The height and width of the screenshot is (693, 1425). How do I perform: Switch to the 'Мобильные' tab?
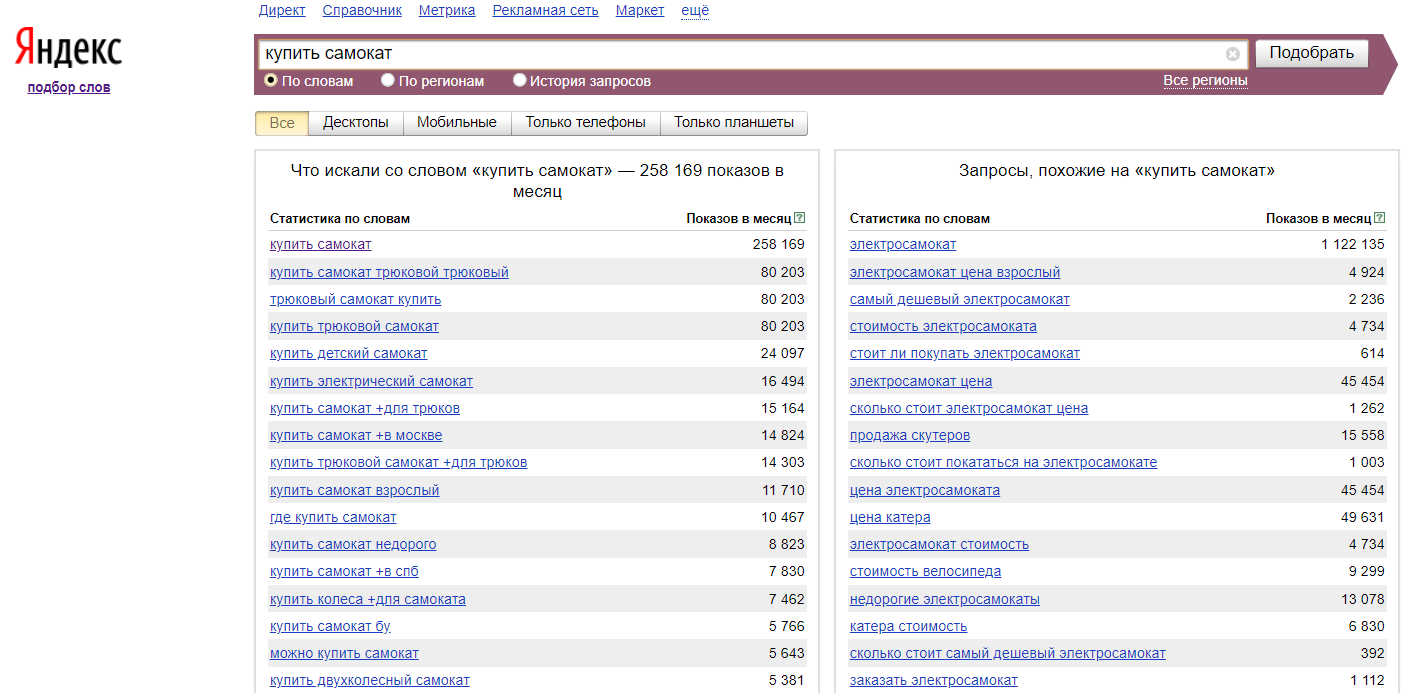pyautogui.click(x=457, y=123)
